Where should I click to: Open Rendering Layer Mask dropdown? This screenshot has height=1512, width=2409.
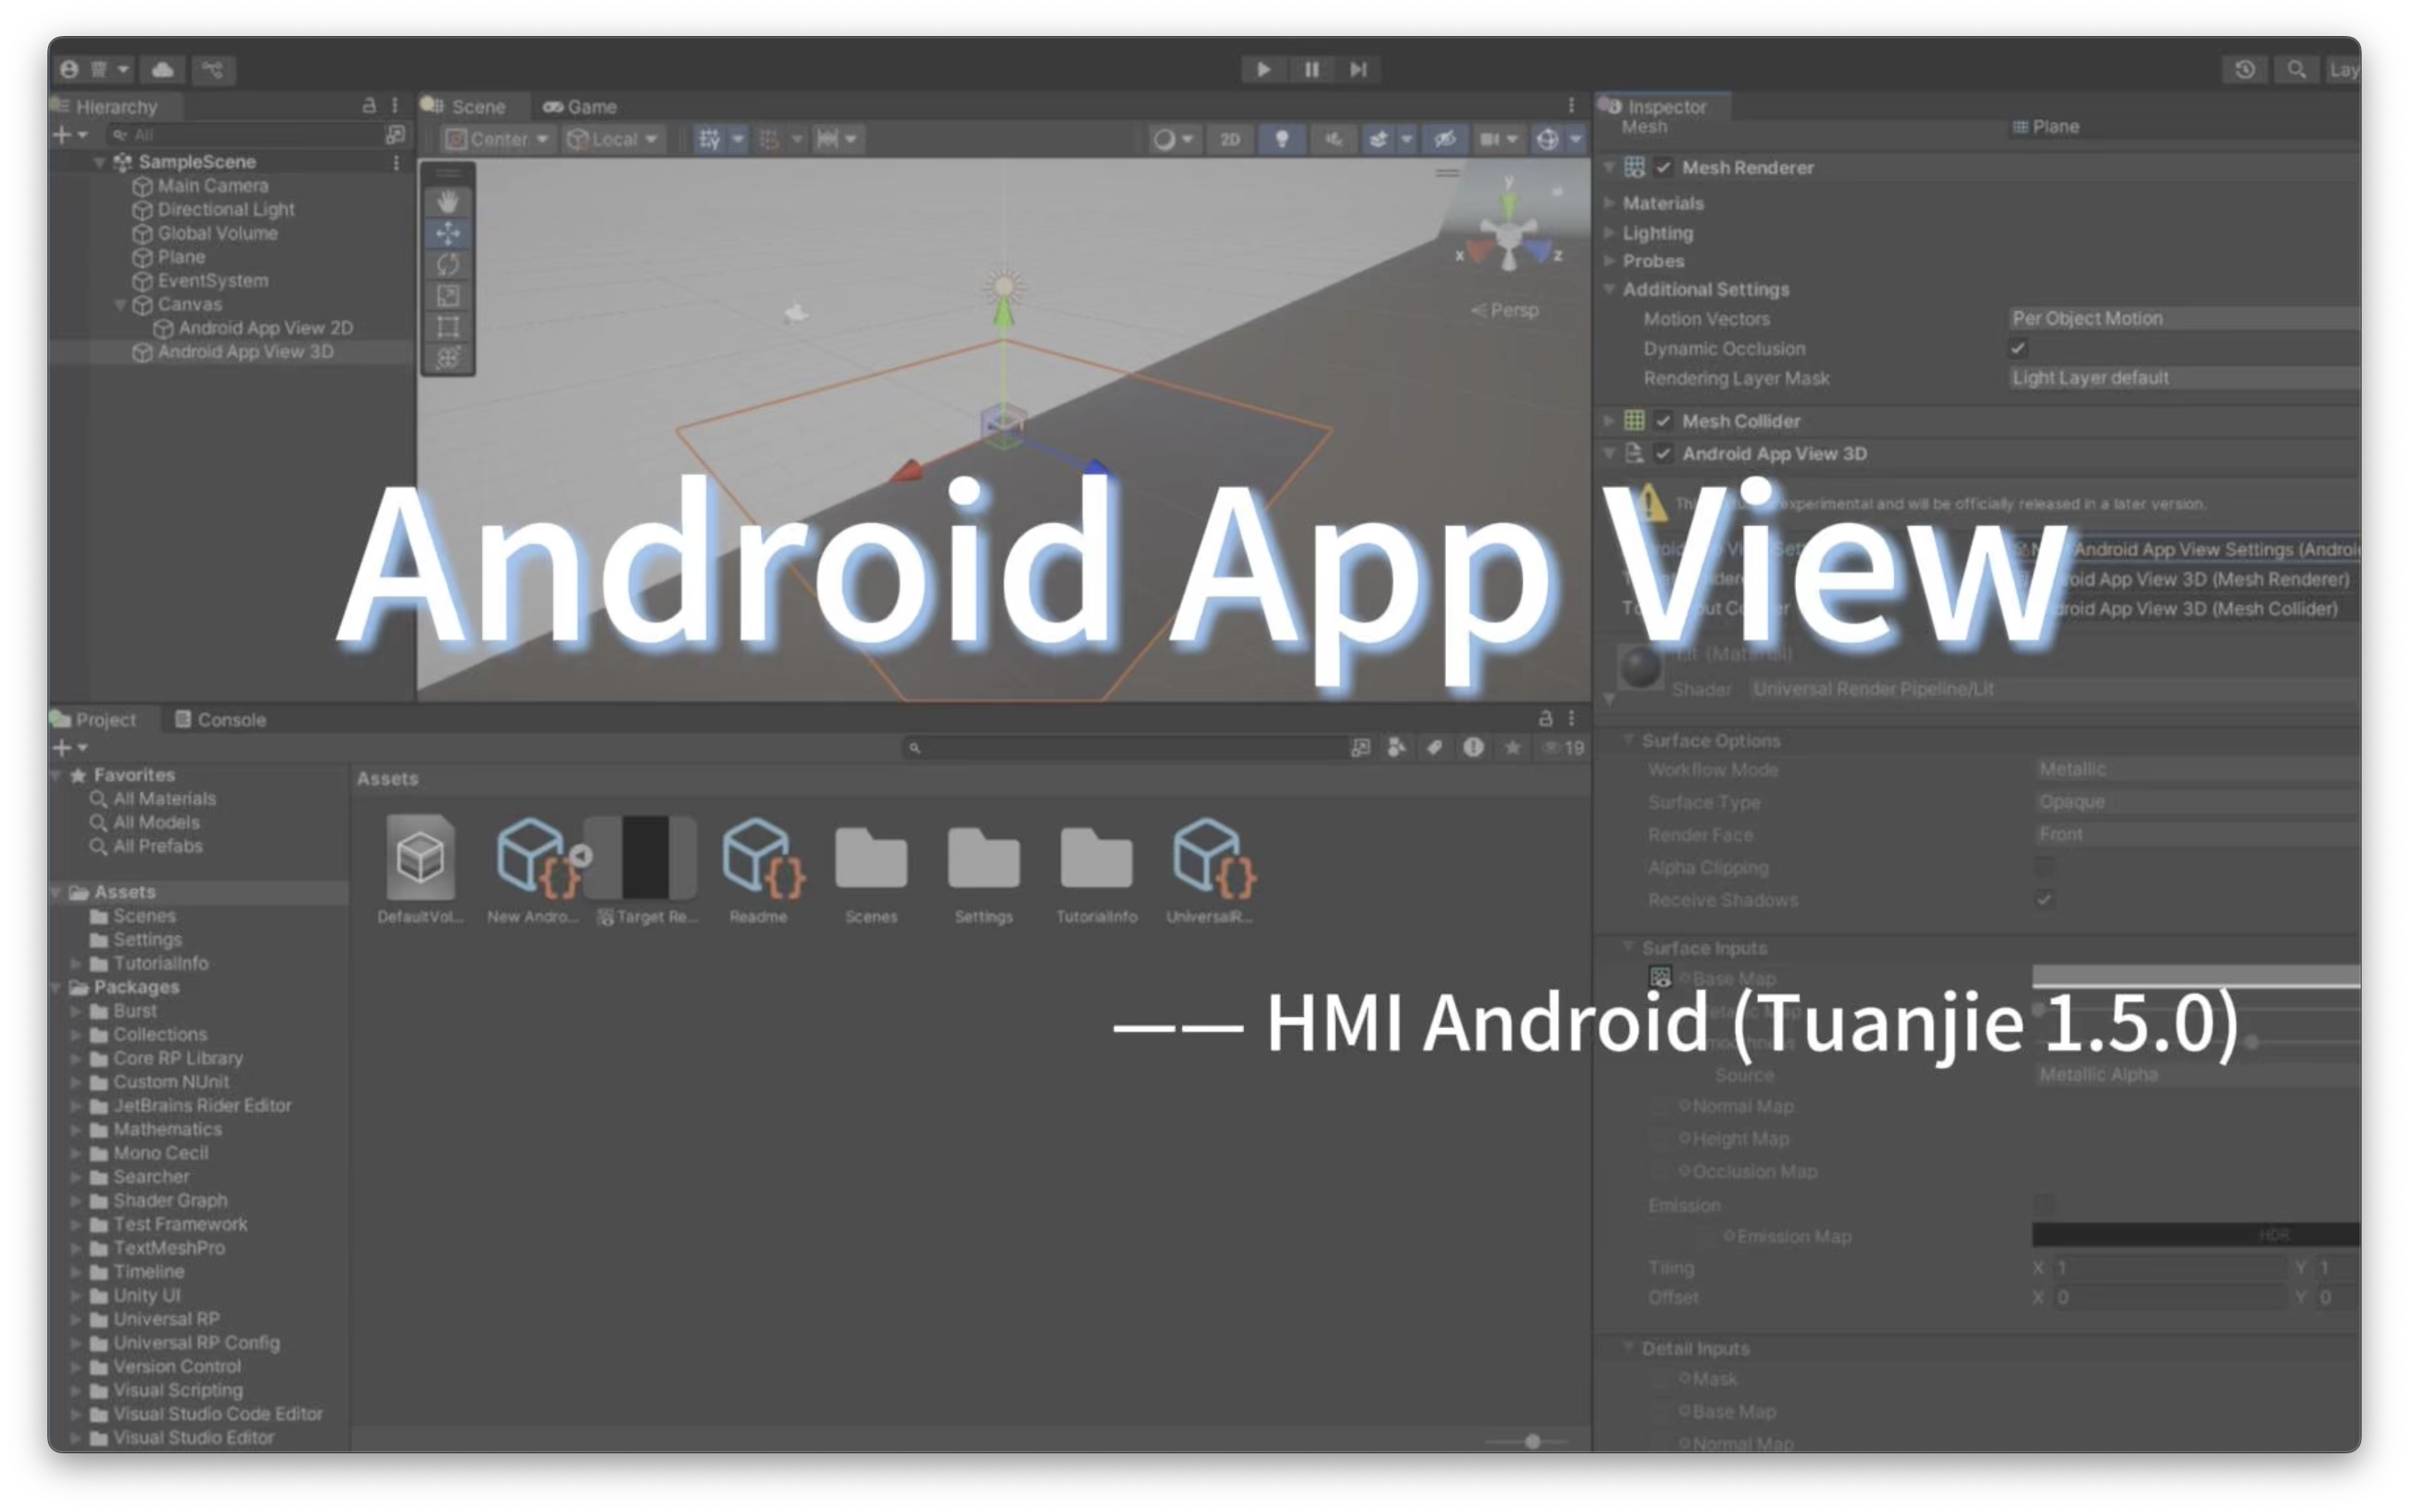[2184, 377]
